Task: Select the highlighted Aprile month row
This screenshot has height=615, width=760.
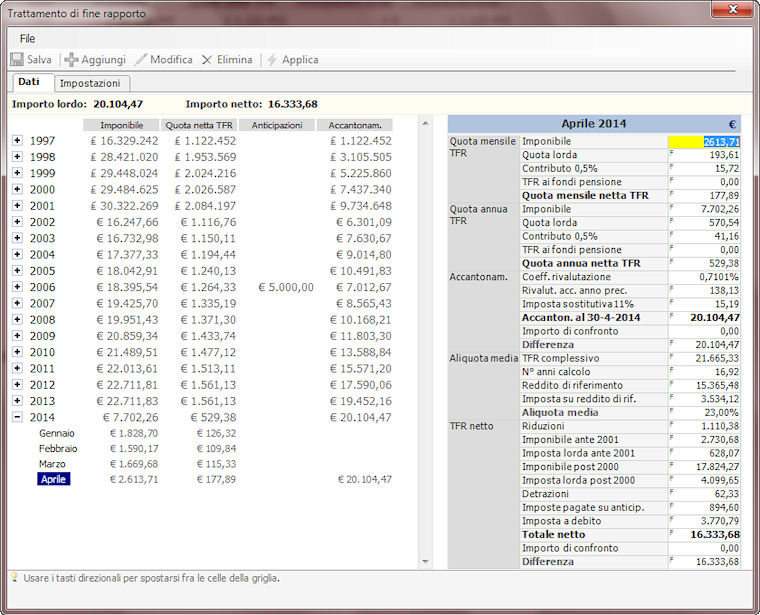Action: pyautogui.click(x=54, y=479)
